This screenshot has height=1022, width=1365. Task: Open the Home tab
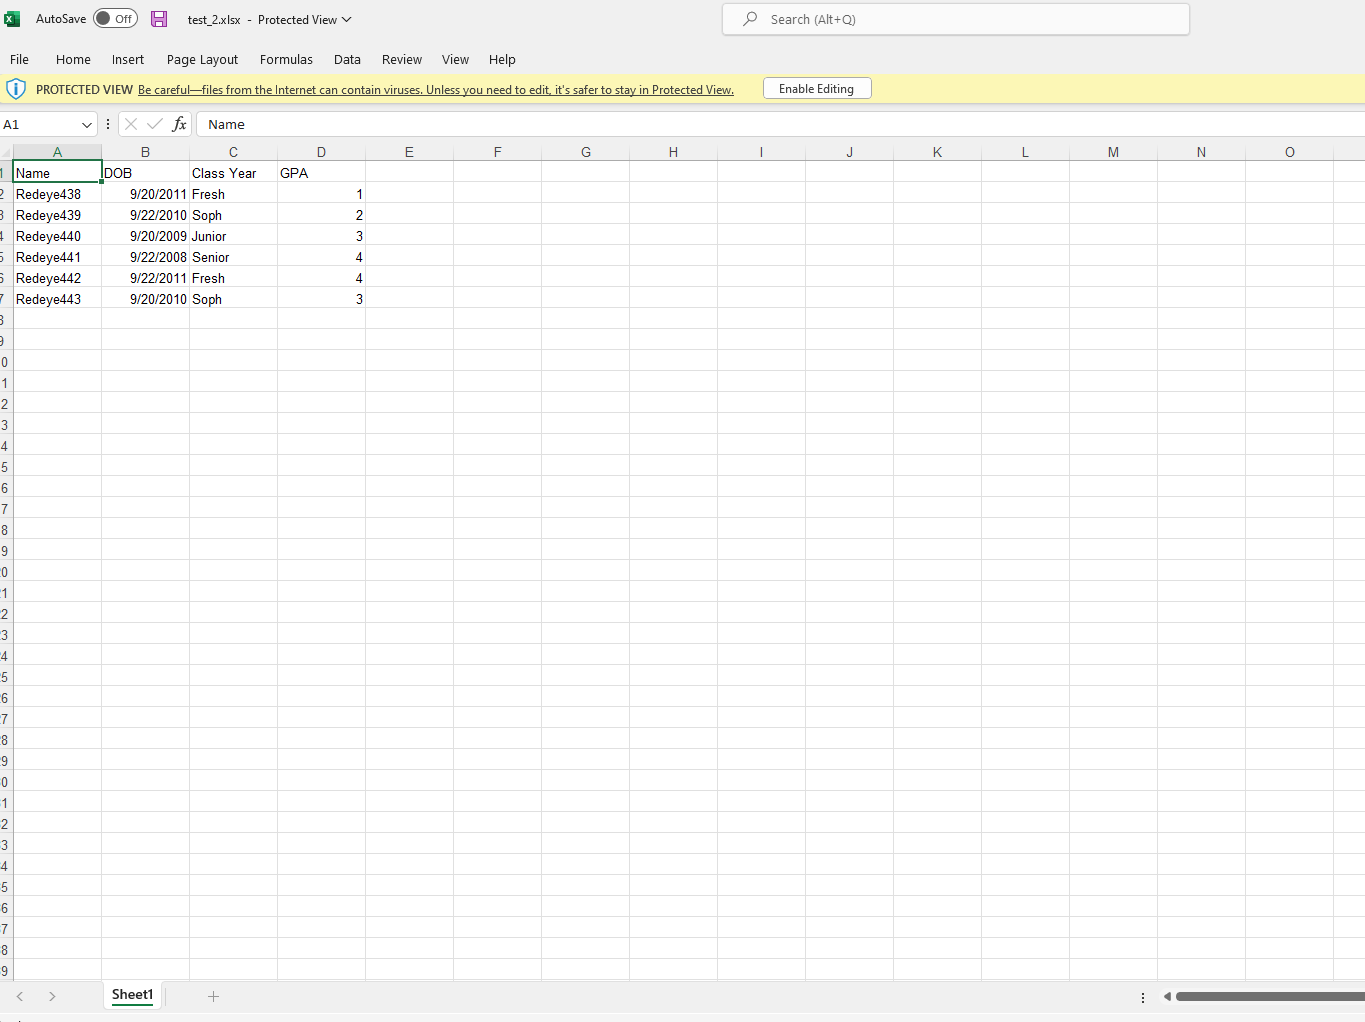pyautogui.click(x=73, y=59)
